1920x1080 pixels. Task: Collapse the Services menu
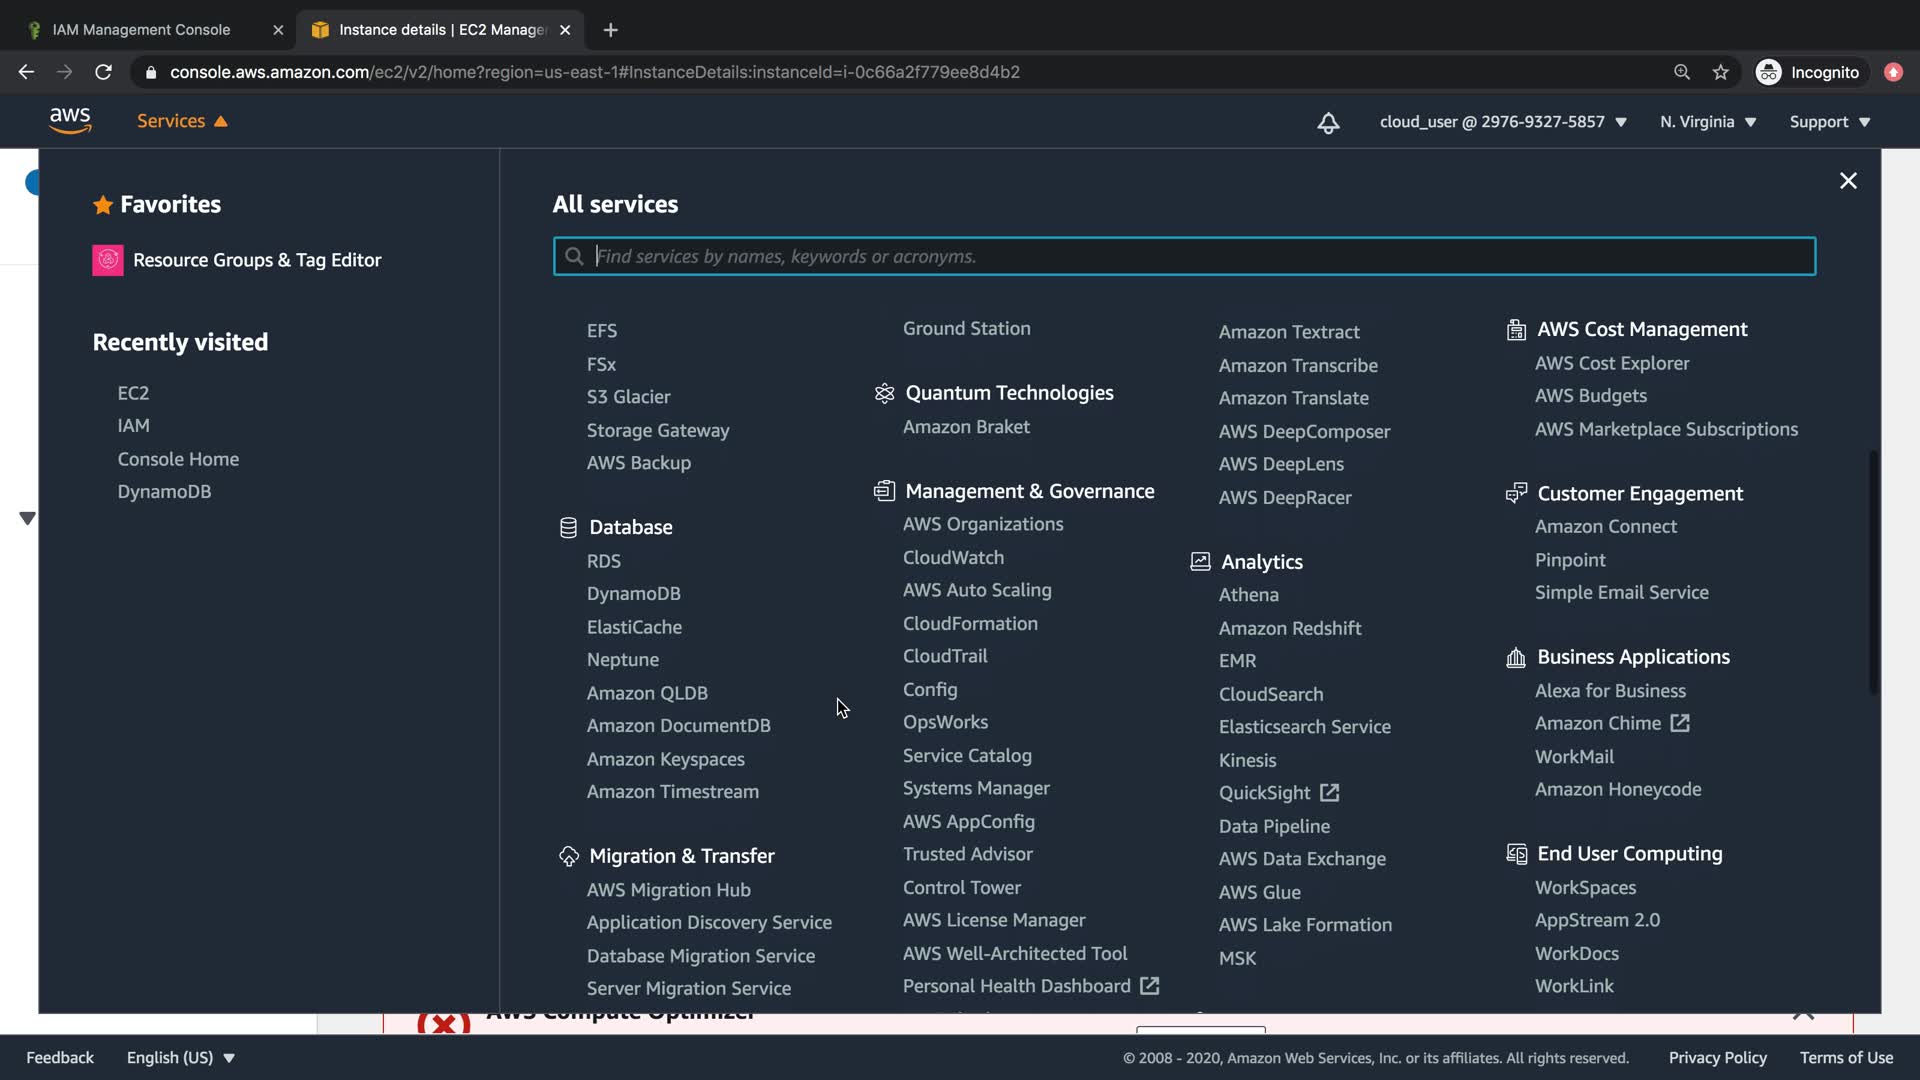pos(182,121)
